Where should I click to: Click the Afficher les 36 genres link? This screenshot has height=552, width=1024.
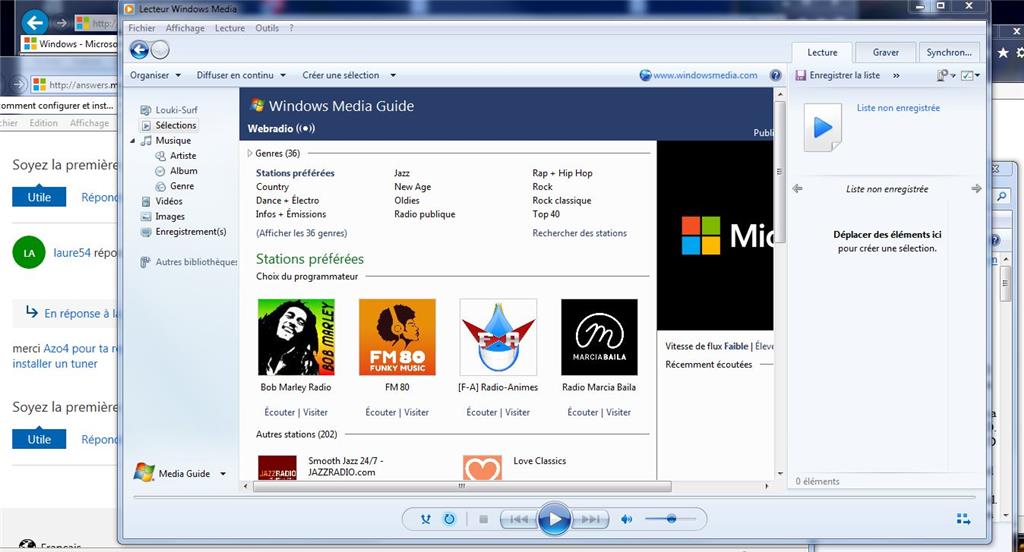point(302,233)
